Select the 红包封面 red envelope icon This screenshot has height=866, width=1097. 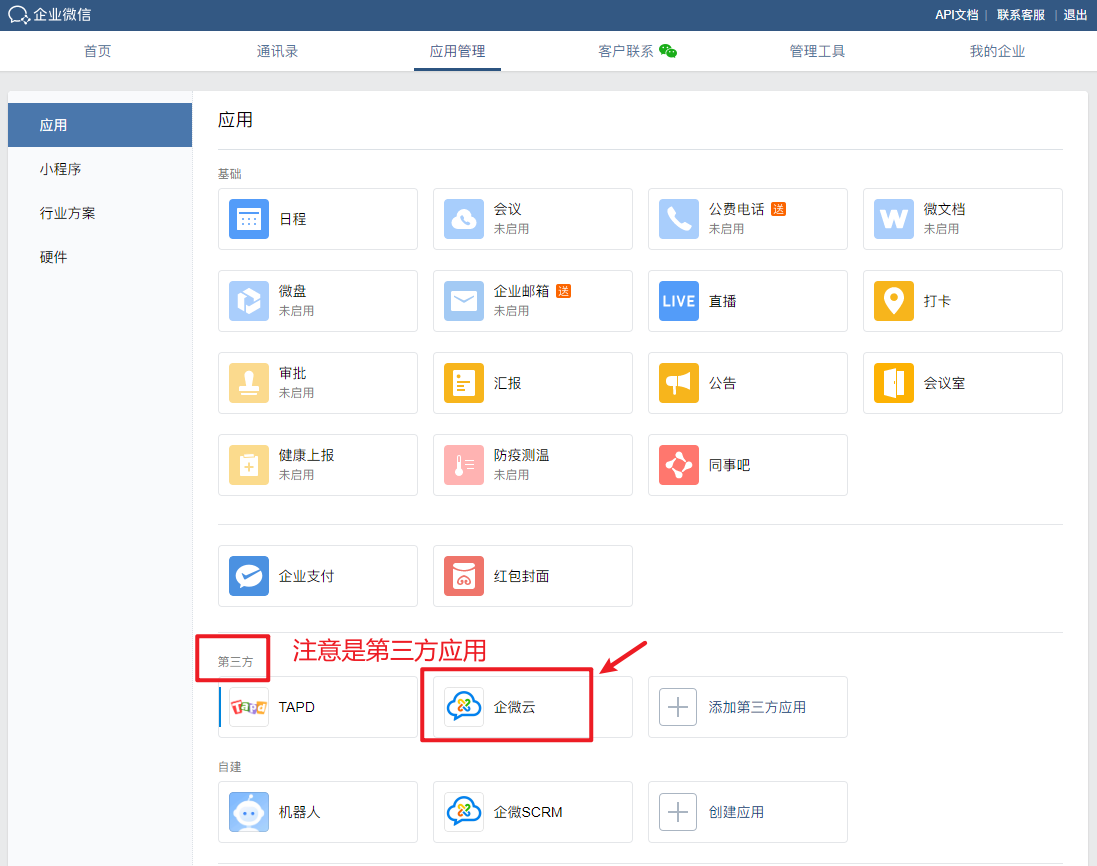[x=464, y=576]
